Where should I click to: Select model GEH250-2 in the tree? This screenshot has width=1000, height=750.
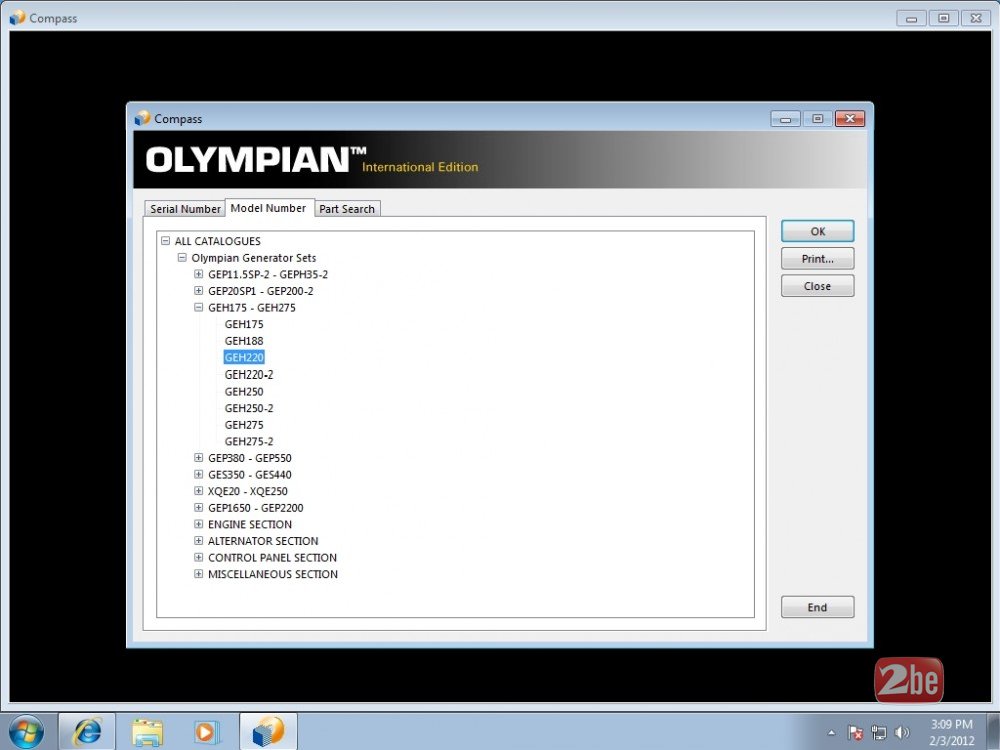point(249,408)
